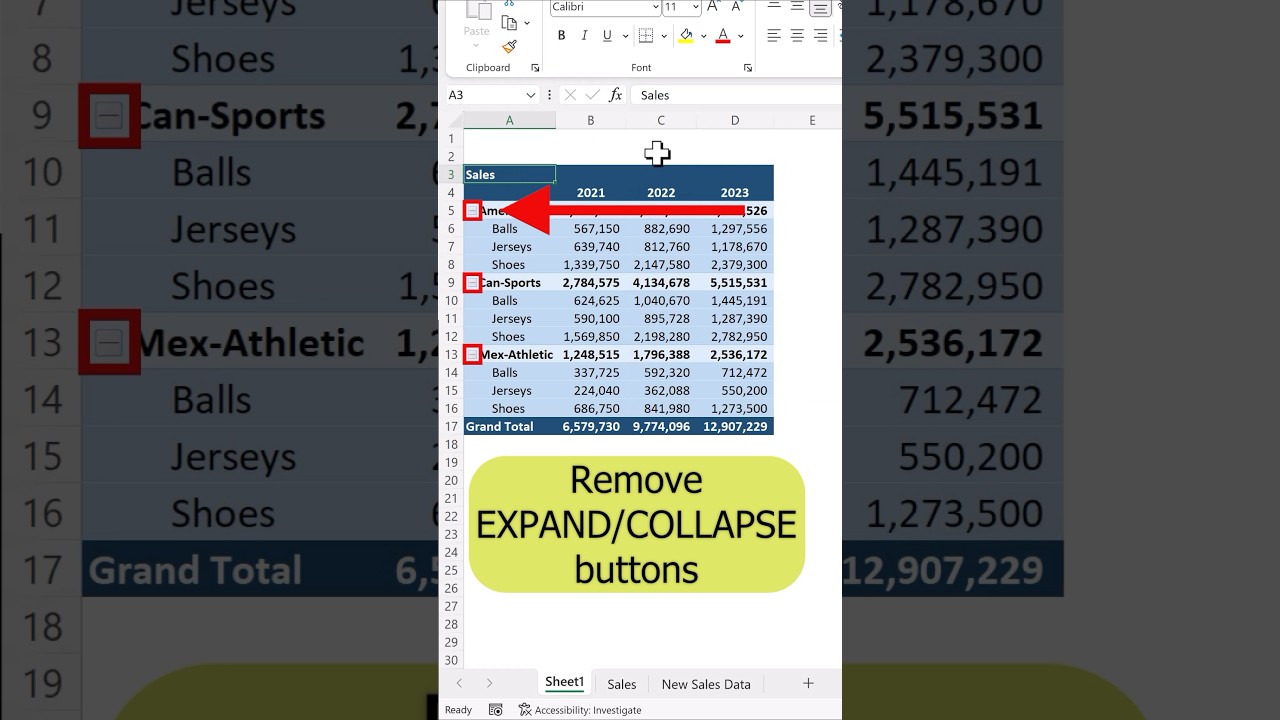1280x720 pixels.
Task: Select the Jerseys cell in row 11
Action: pos(509,319)
